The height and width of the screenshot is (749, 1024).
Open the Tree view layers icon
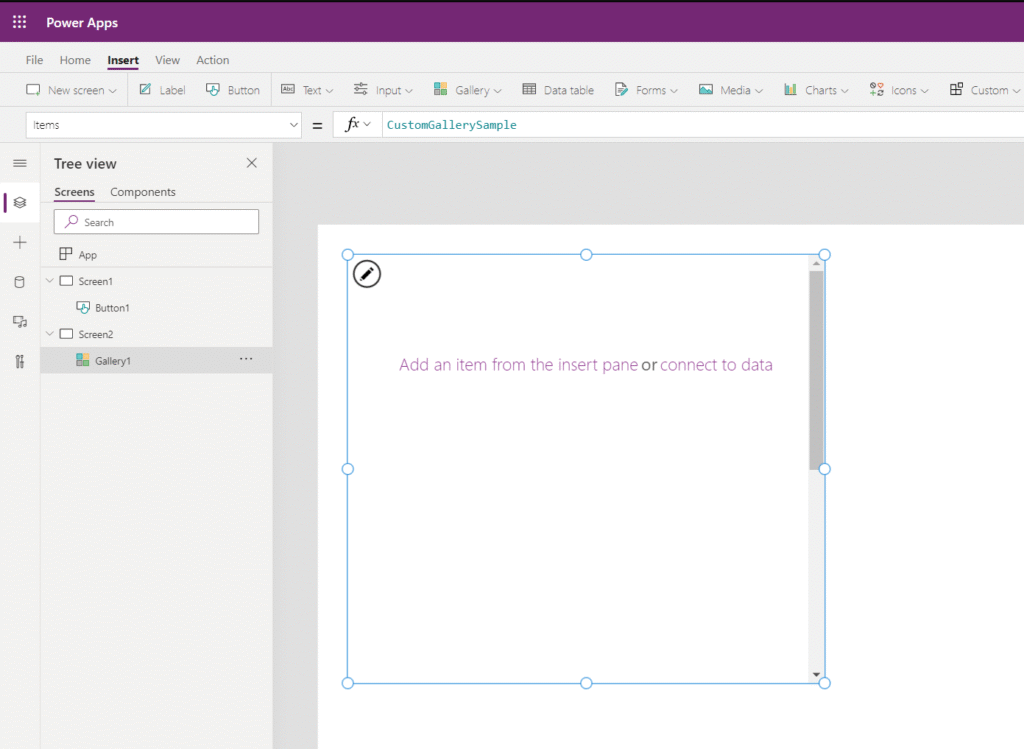coord(20,202)
